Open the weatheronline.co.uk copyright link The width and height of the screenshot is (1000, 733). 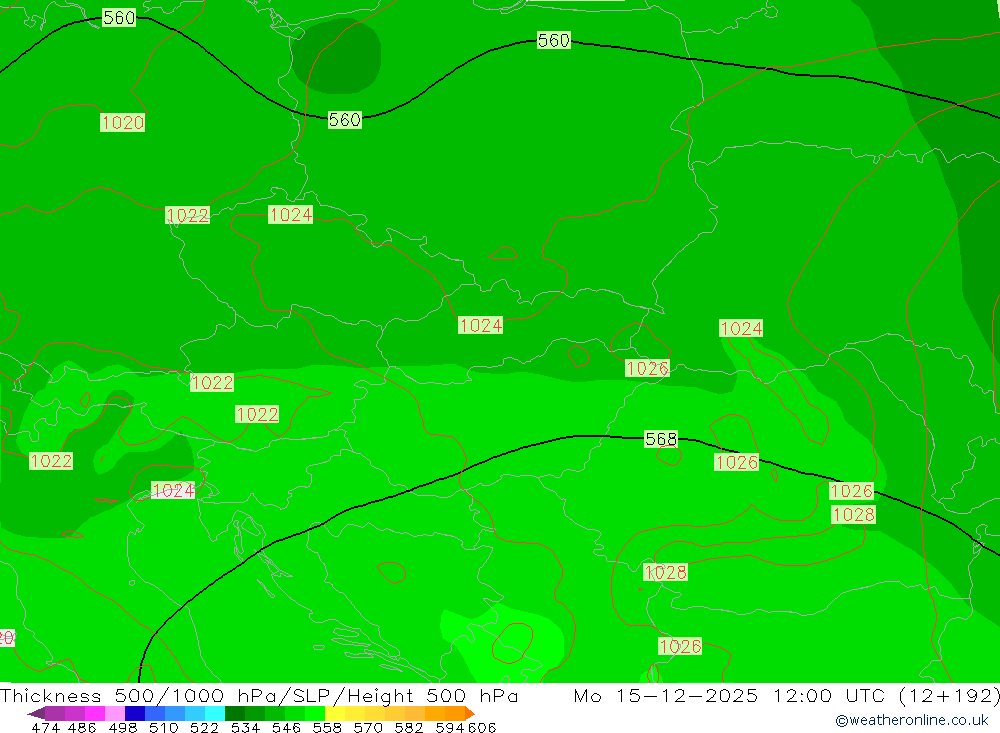(912, 720)
